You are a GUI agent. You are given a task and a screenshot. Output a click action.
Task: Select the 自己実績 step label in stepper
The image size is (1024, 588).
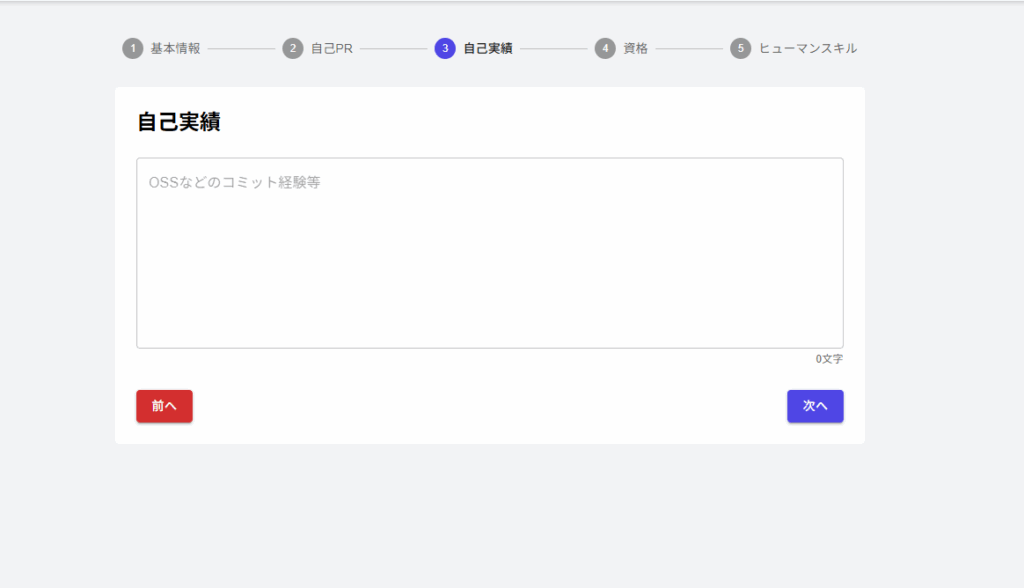tap(488, 48)
